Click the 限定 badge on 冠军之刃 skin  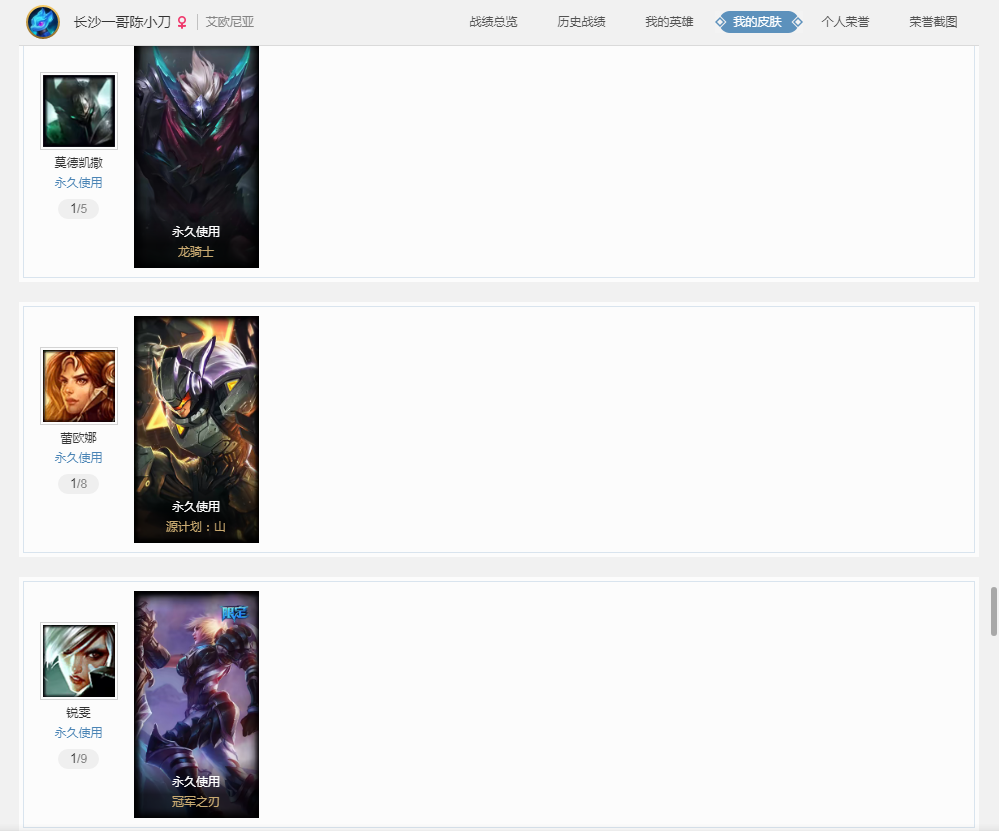(234, 613)
